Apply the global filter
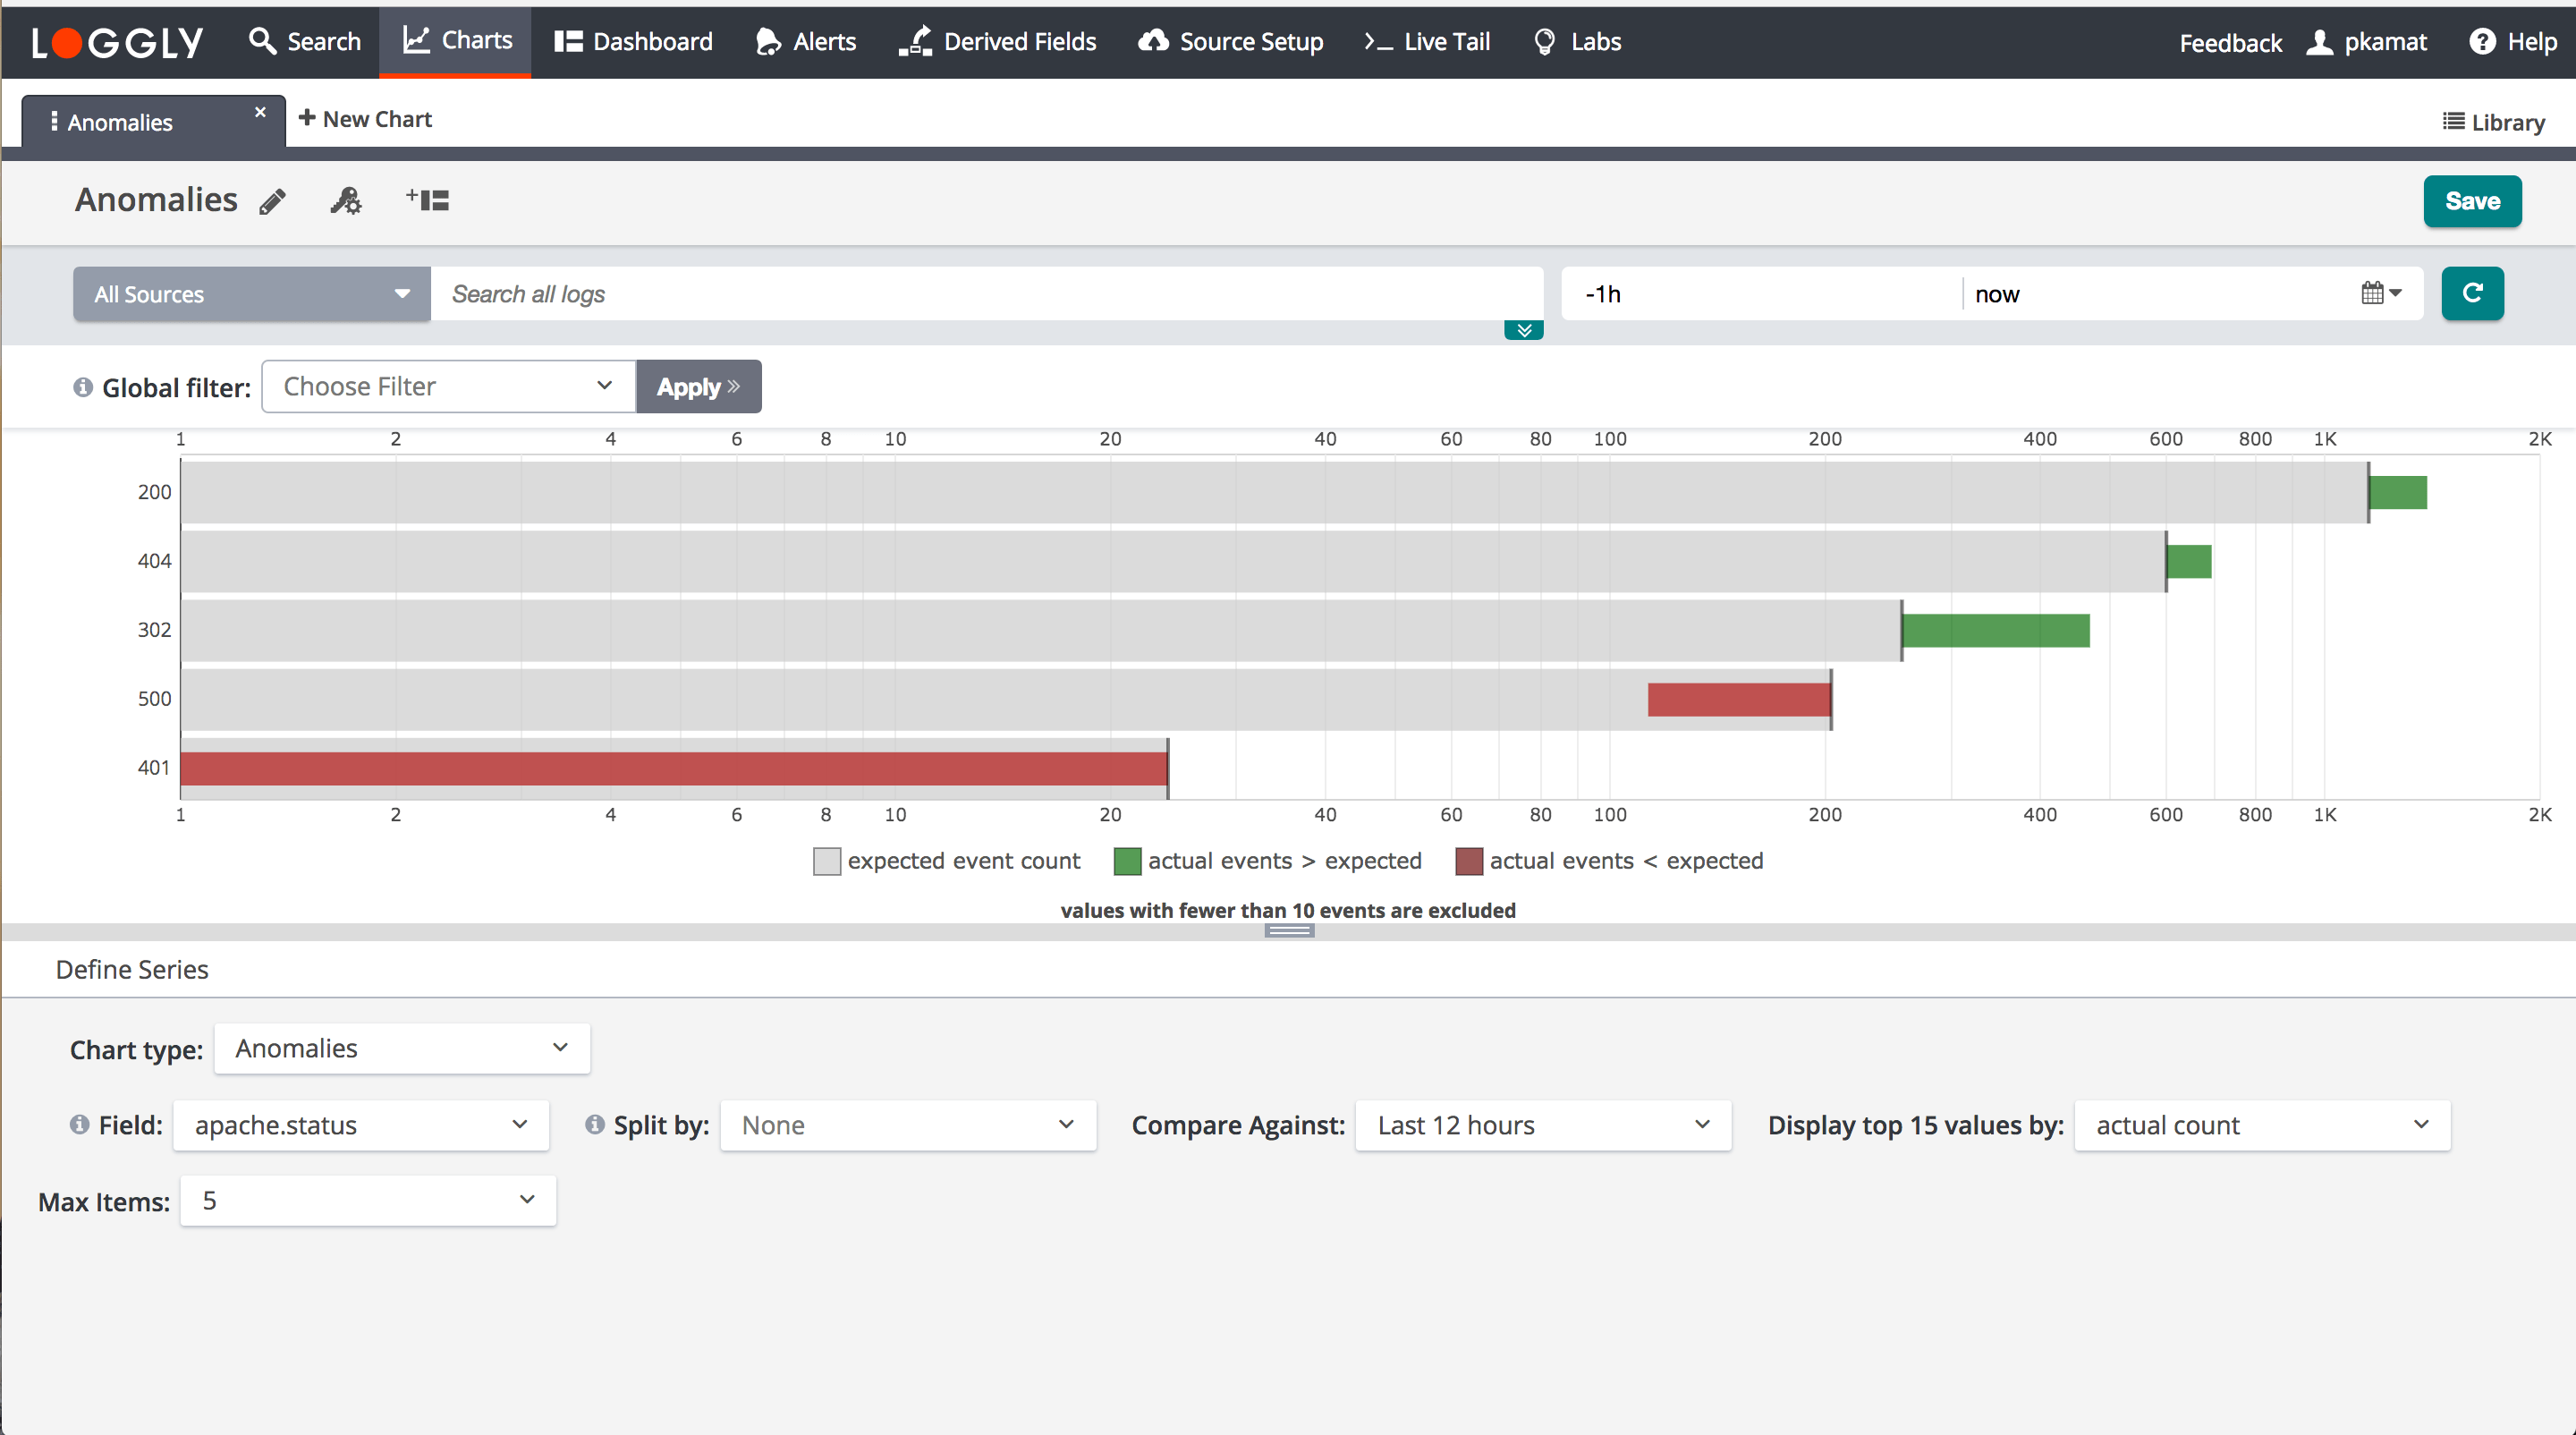This screenshot has width=2576, height=1435. click(698, 386)
